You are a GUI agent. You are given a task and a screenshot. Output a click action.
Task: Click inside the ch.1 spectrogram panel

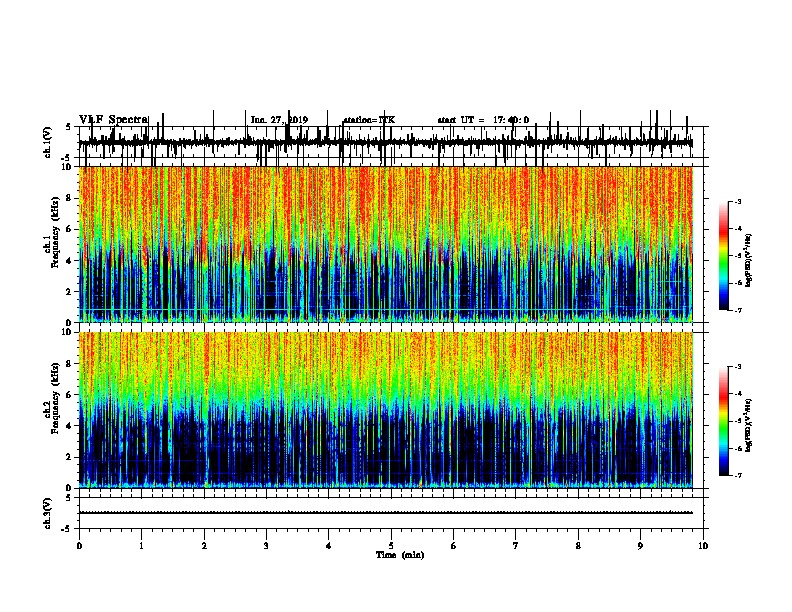(x=386, y=244)
